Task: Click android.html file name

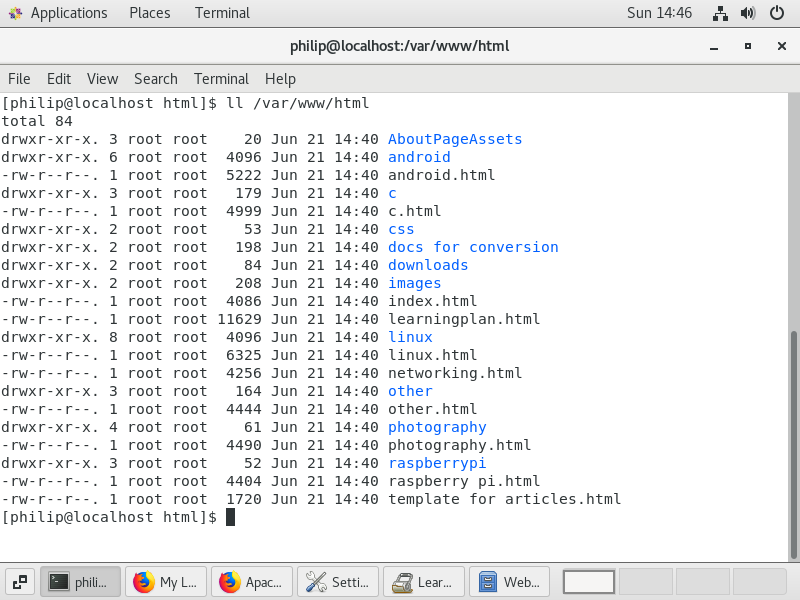Action: [441, 175]
